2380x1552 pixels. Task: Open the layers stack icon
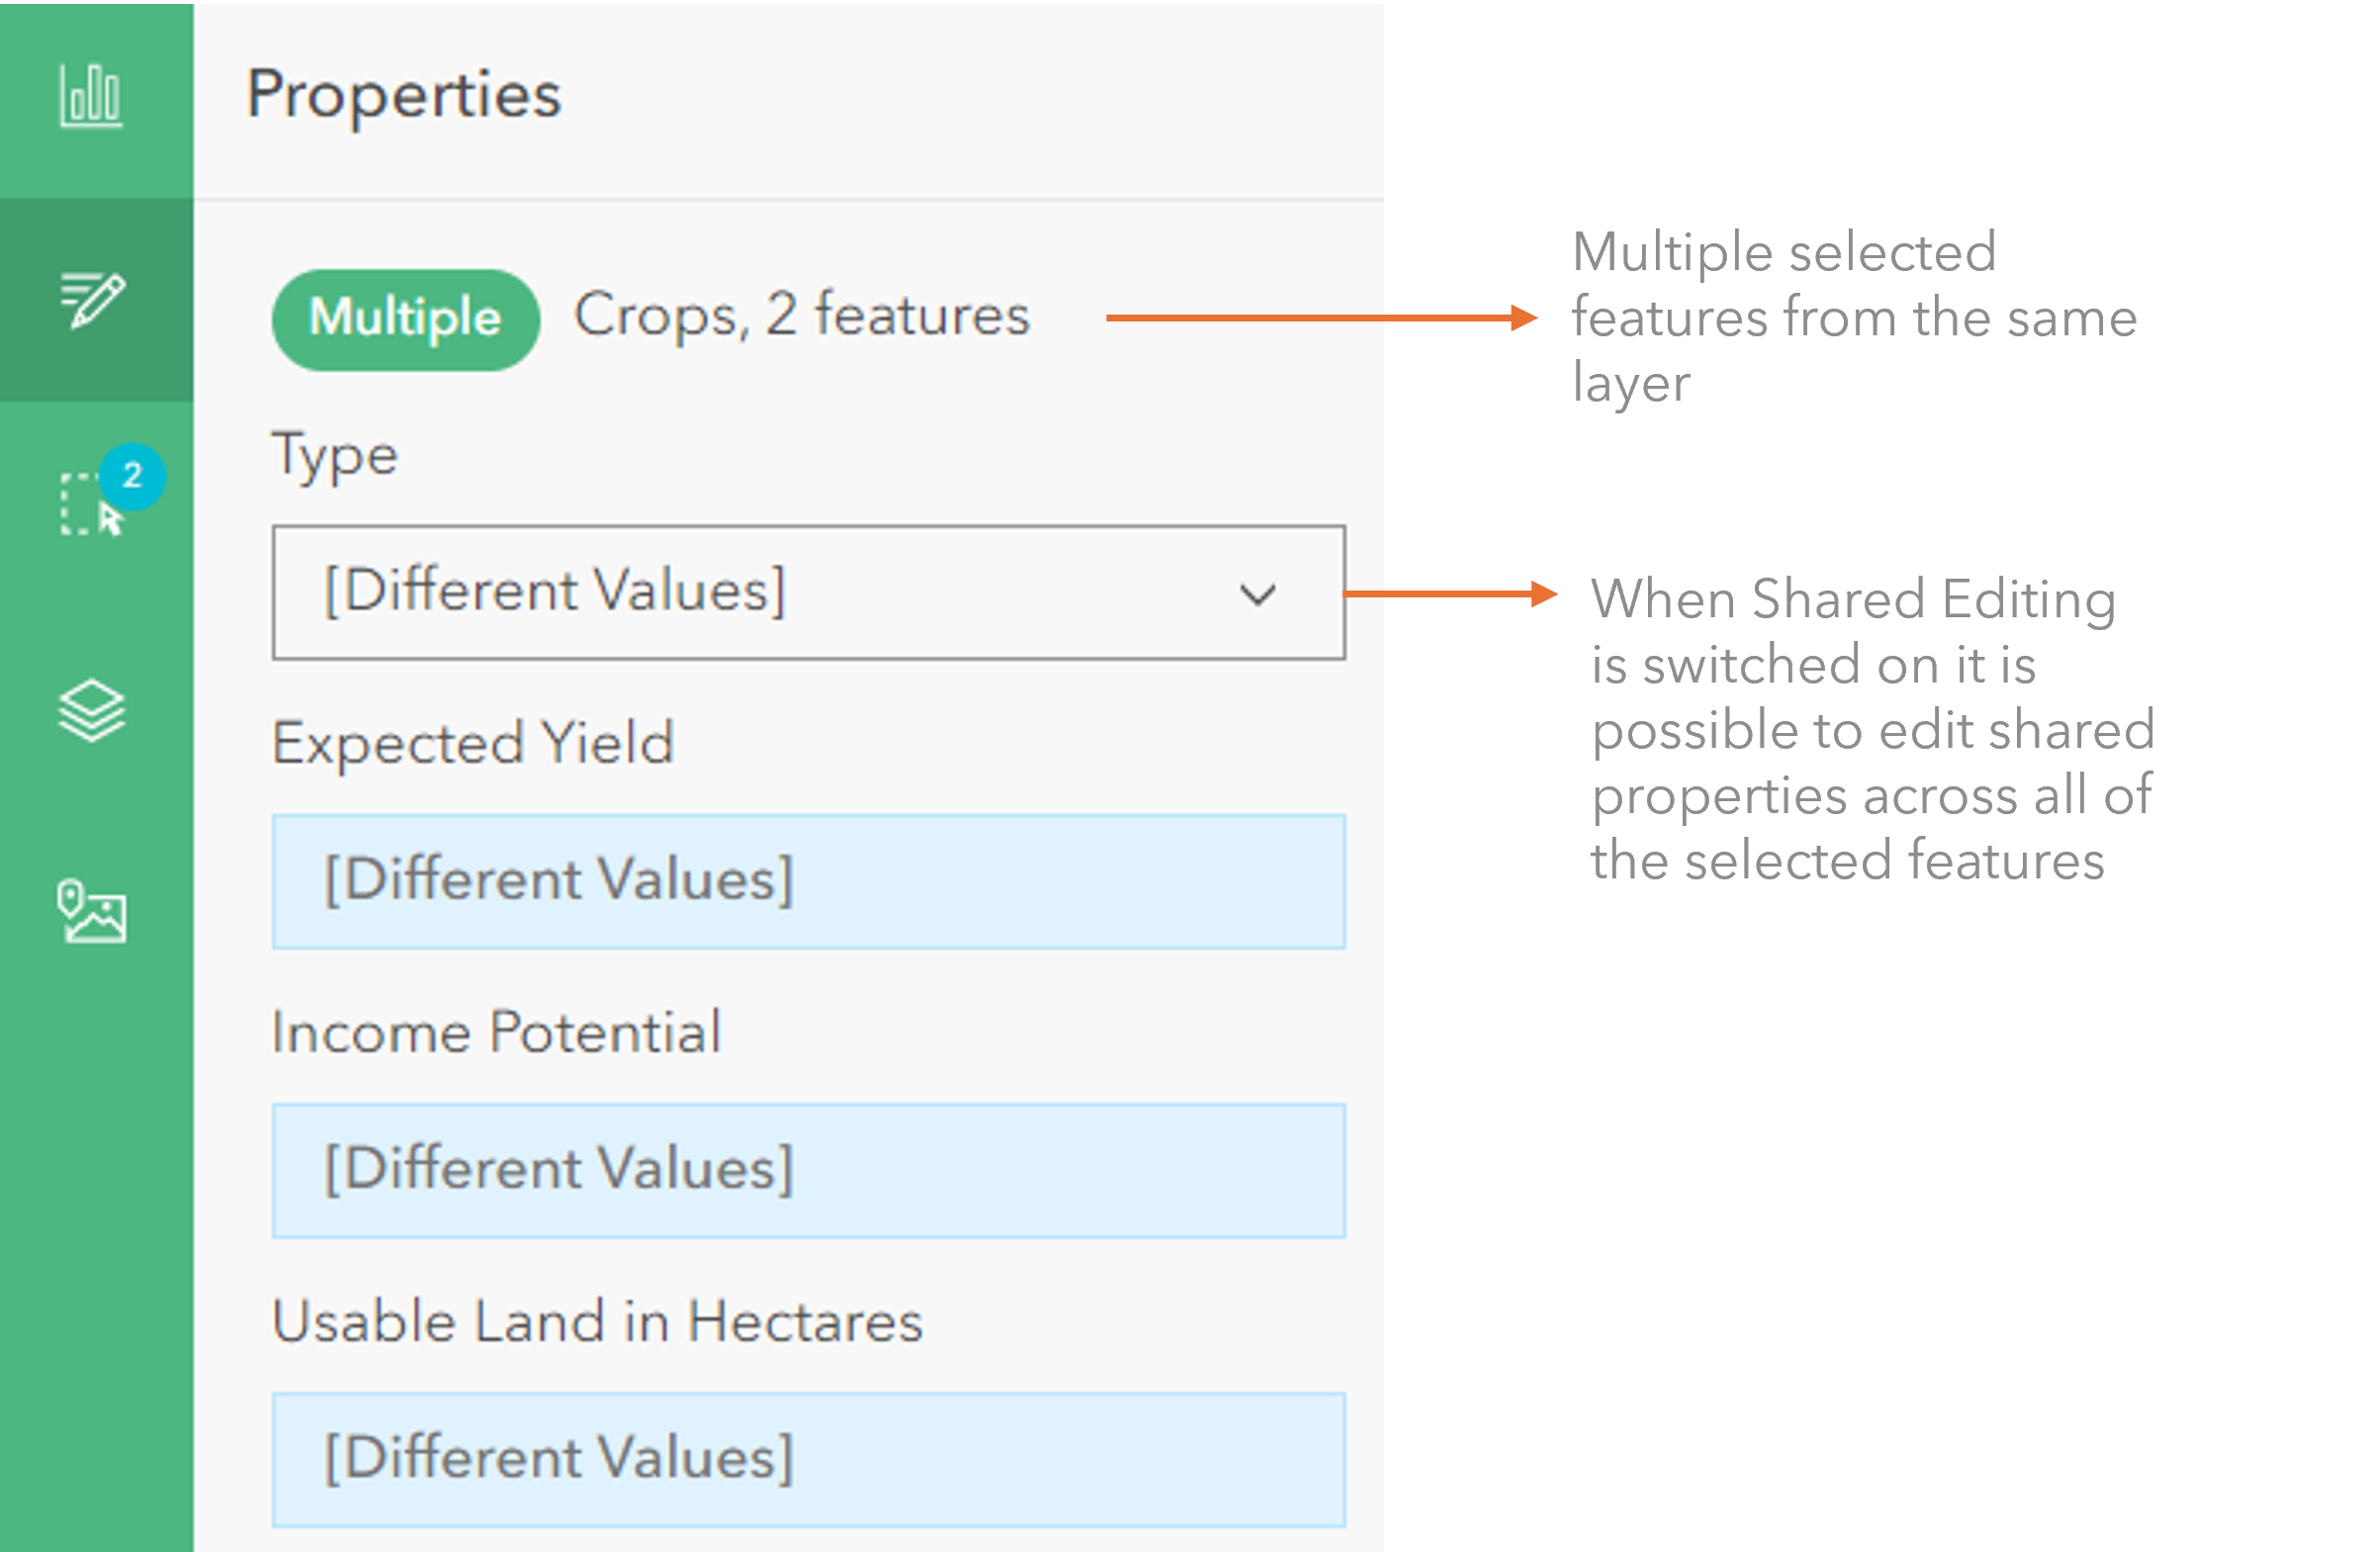click(x=91, y=711)
